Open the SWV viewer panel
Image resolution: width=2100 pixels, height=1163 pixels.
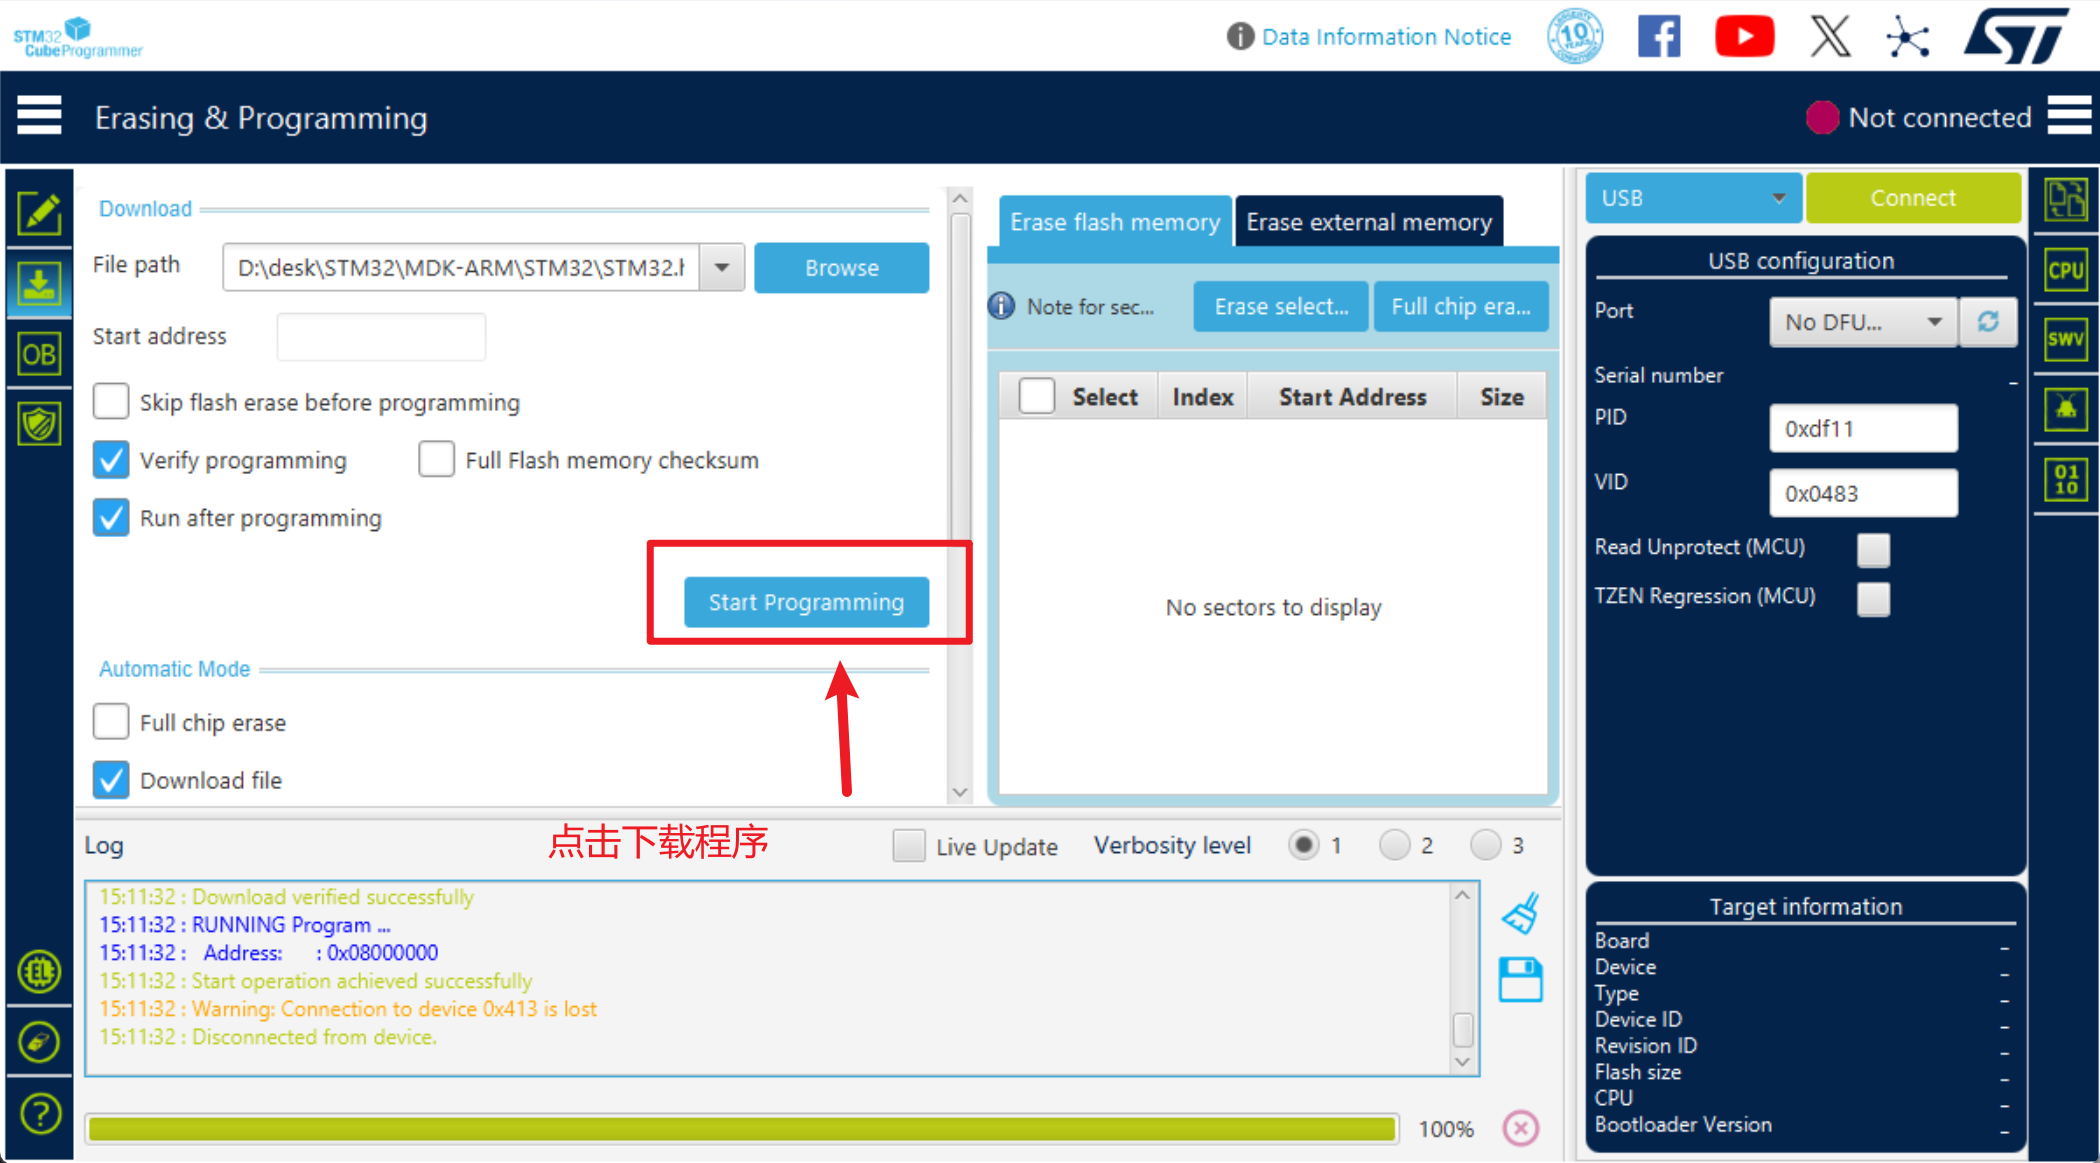coord(2066,338)
